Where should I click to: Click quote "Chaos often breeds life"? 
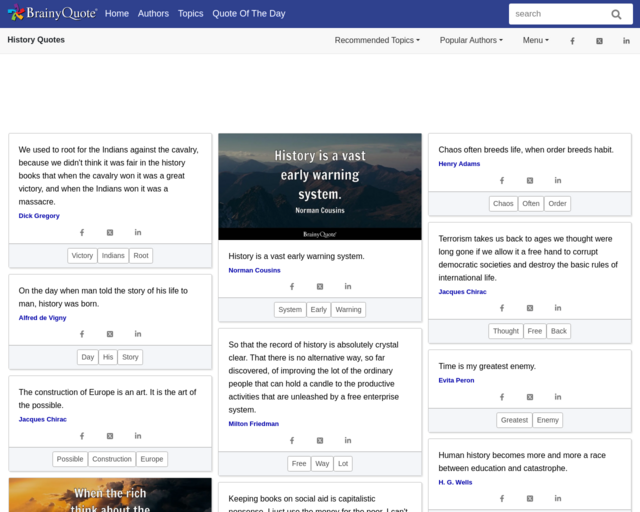[526, 150]
